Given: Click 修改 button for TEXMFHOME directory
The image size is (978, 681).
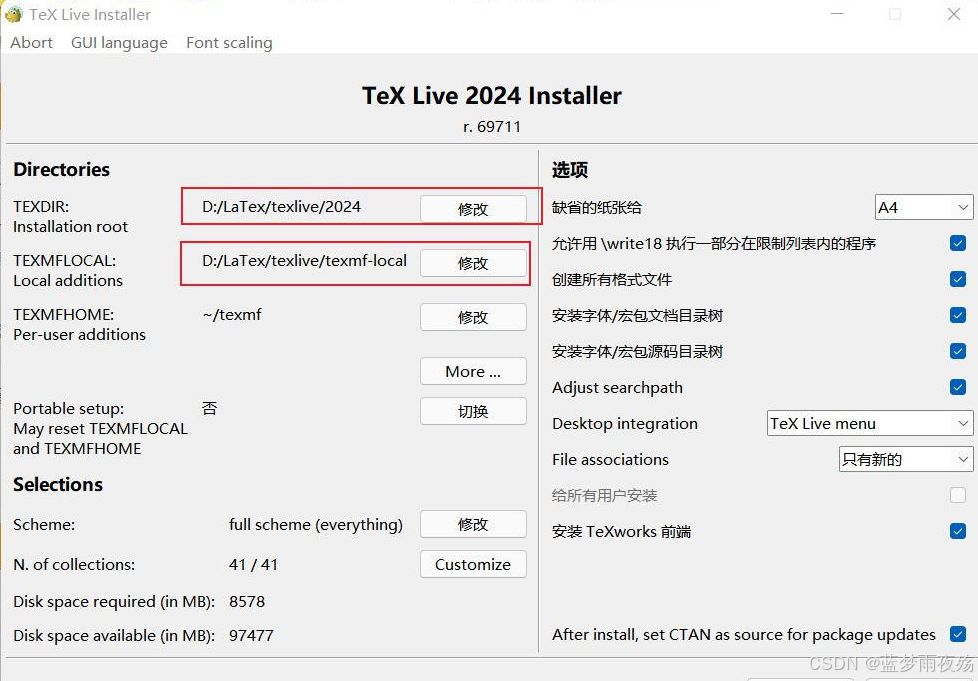Looking at the screenshot, I should 473,317.
